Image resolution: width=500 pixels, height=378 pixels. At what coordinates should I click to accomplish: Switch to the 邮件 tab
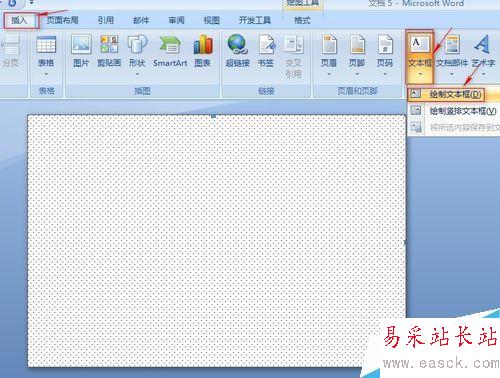click(141, 21)
